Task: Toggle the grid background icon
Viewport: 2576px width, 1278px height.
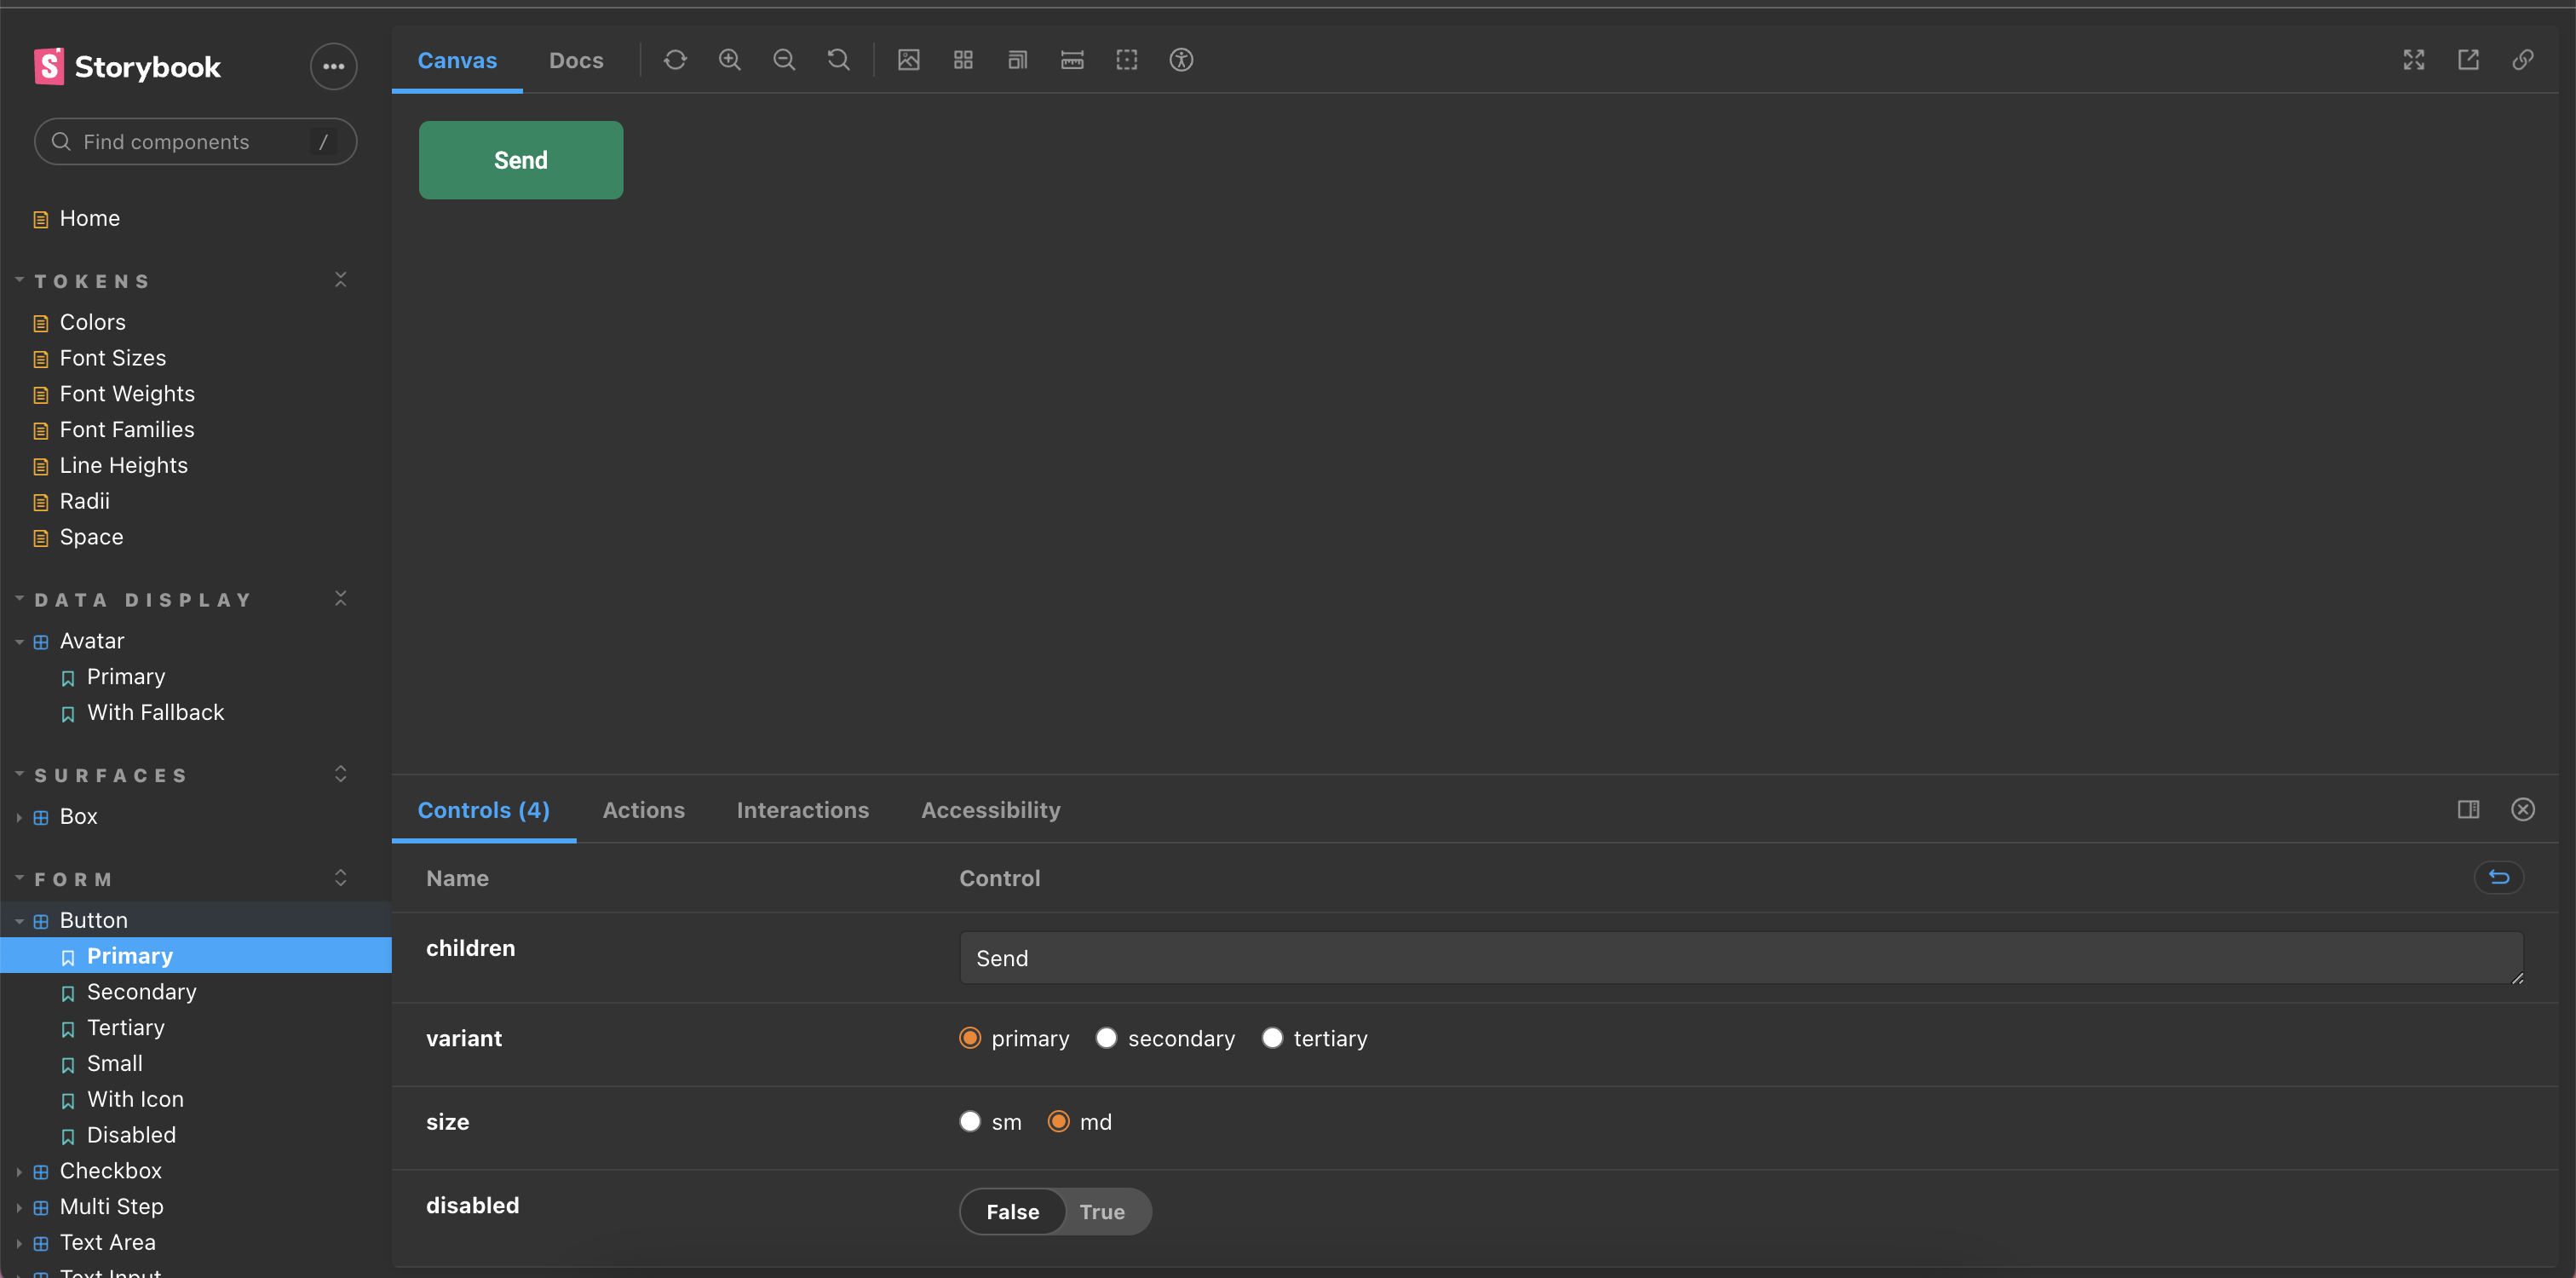Action: 963,60
